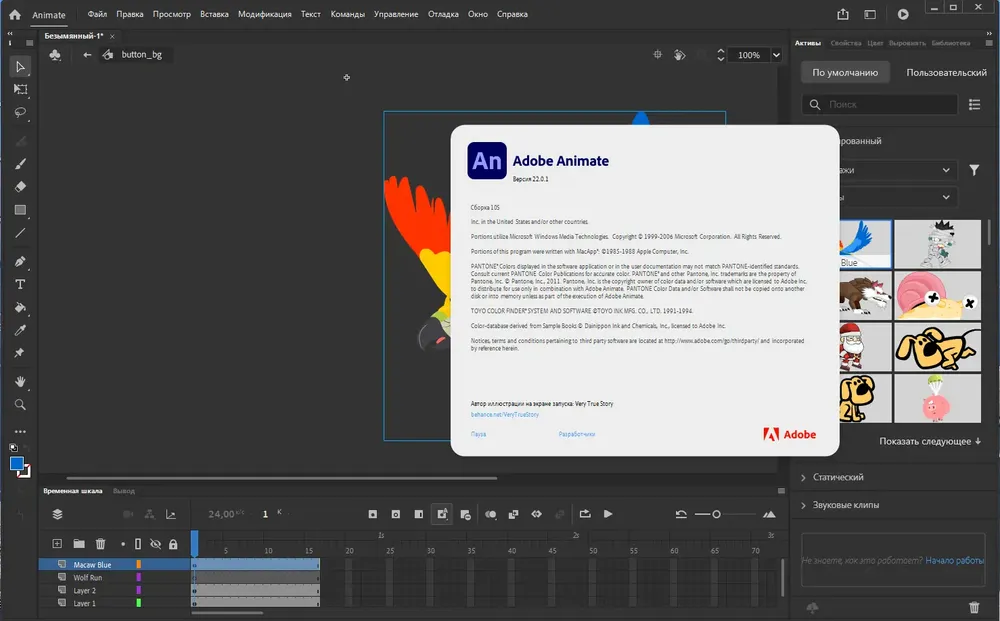Screen dimensions: 1000x621
Task: Select the Text tool
Action: (20, 284)
